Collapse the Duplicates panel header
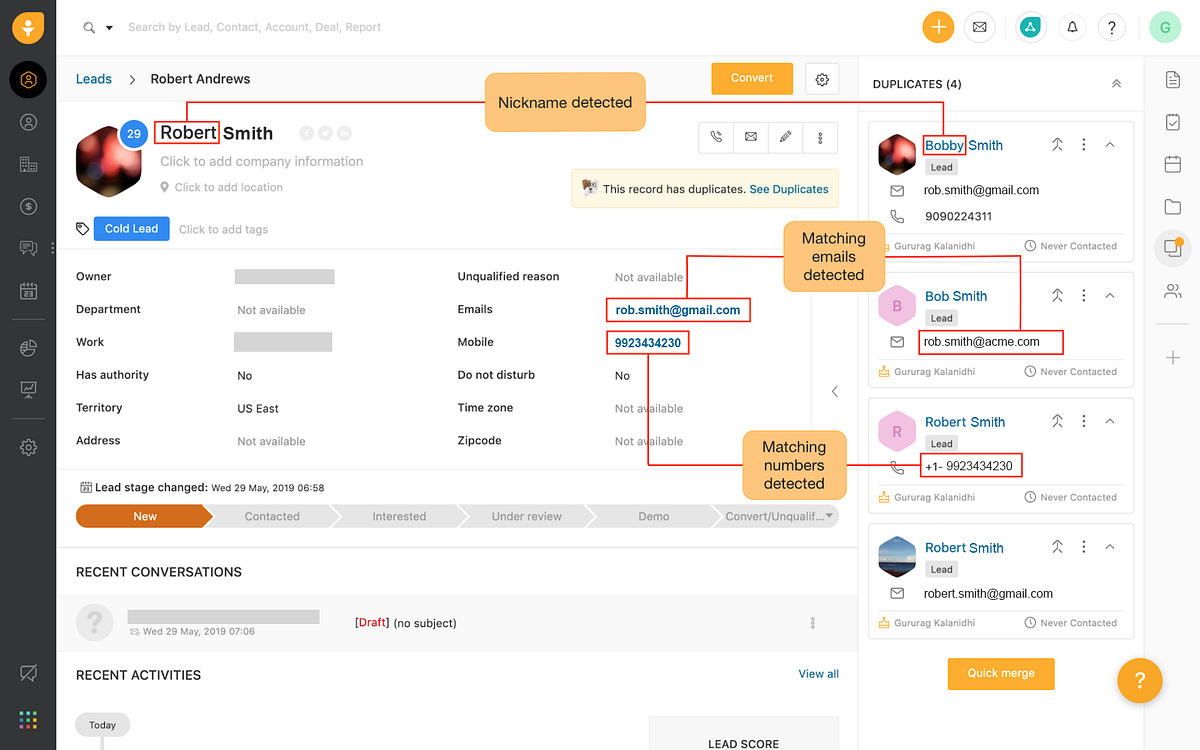The width and height of the screenshot is (1200, 750). click(x=1116, y=84)
